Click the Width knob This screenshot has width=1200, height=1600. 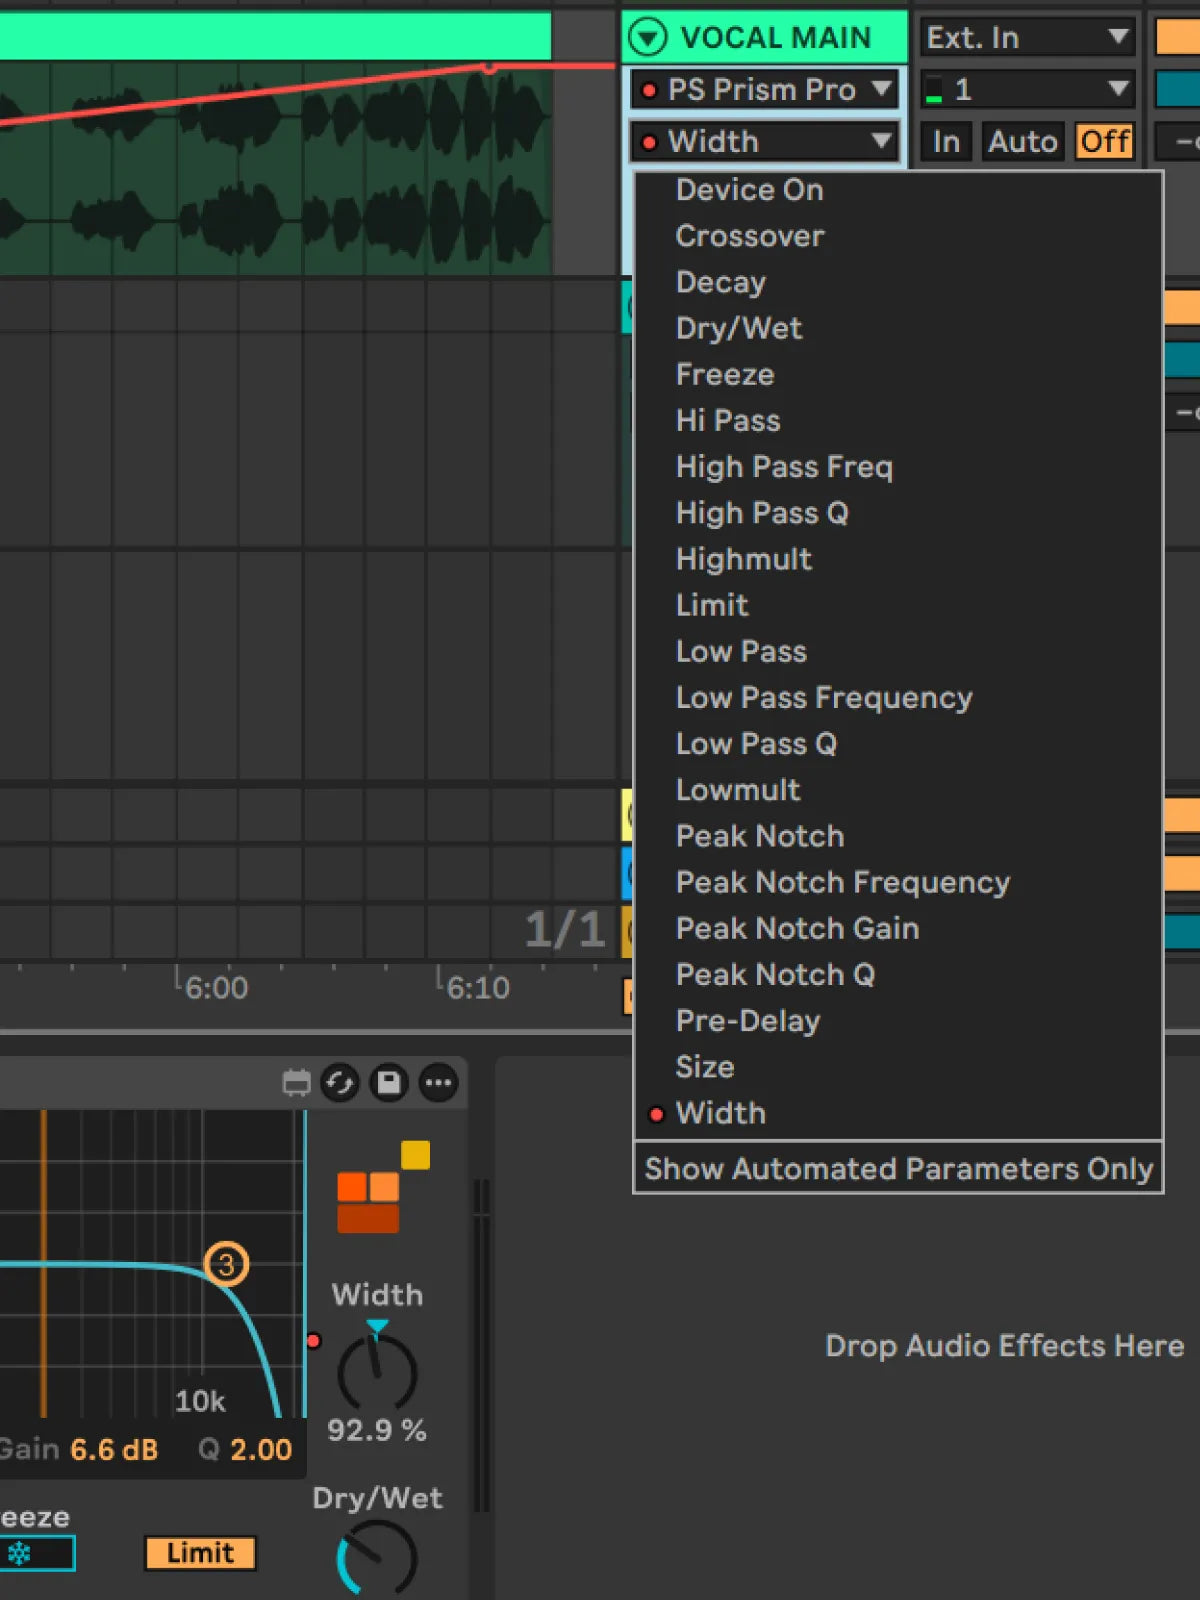coord(377,1372)
